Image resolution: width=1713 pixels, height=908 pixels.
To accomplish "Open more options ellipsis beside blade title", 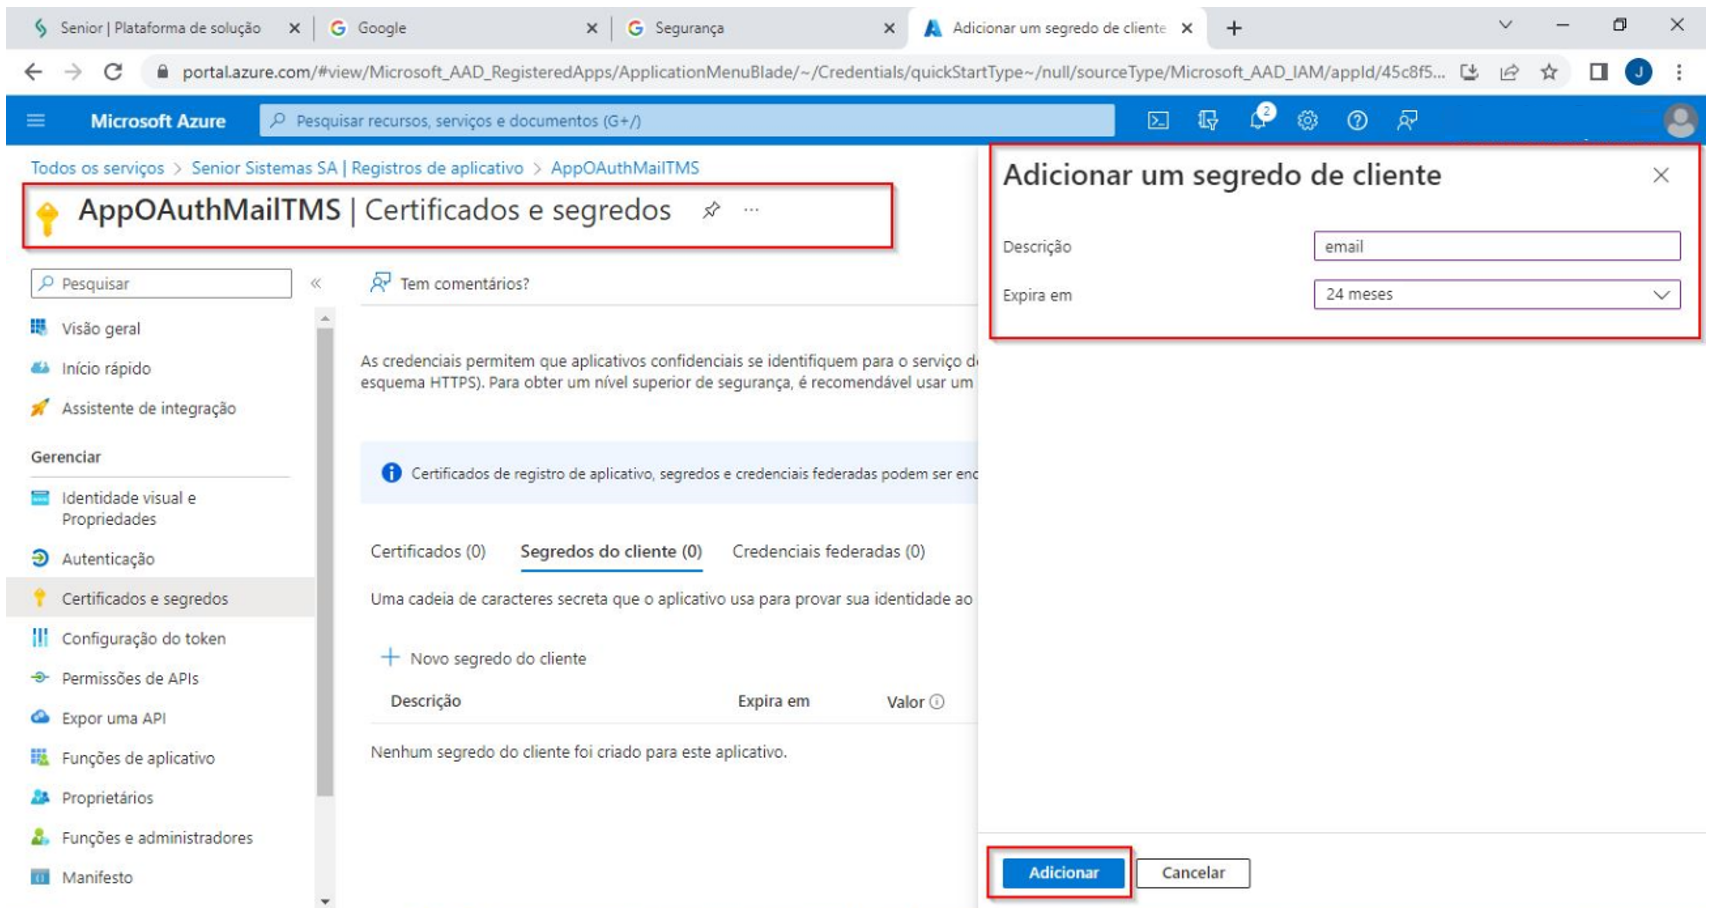I will click(x=751, y=210).
